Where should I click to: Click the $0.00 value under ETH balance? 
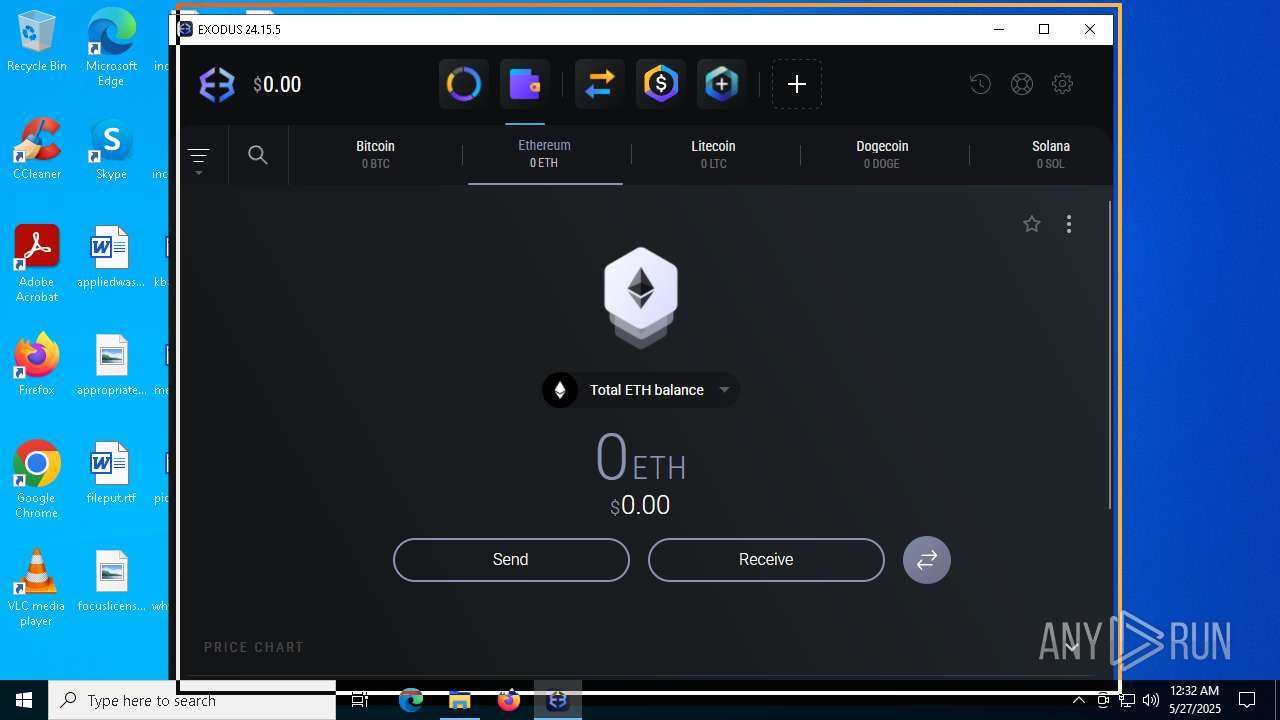point(640,505)
